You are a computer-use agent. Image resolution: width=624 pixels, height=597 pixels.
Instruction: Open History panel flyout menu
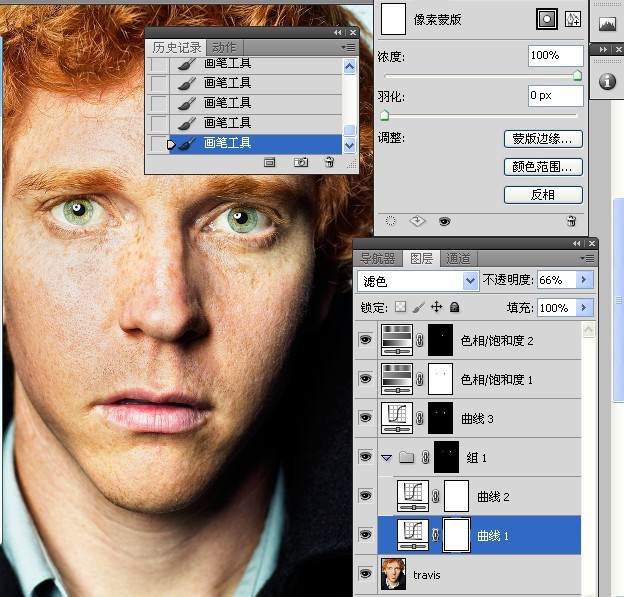click(x=348, y=48)
